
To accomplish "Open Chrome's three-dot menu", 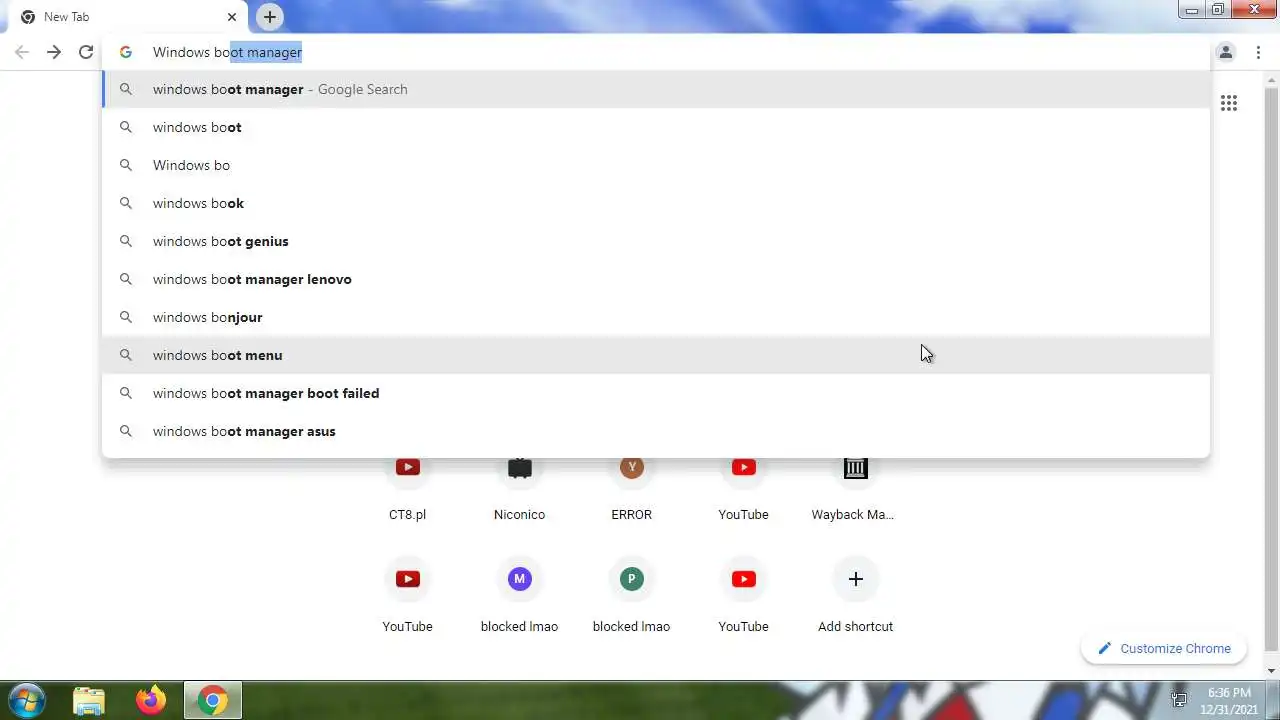I will 1258,52.
